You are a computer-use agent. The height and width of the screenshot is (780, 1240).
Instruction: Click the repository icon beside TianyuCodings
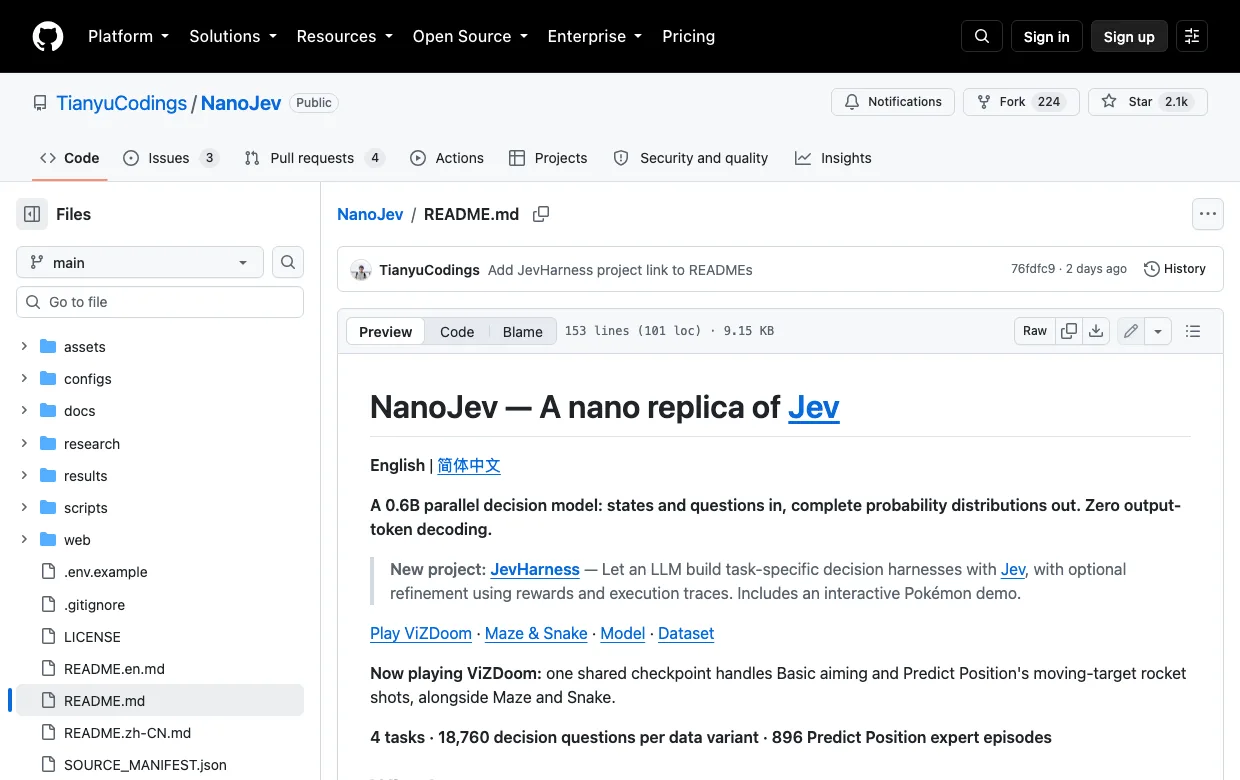coord(40,103)
